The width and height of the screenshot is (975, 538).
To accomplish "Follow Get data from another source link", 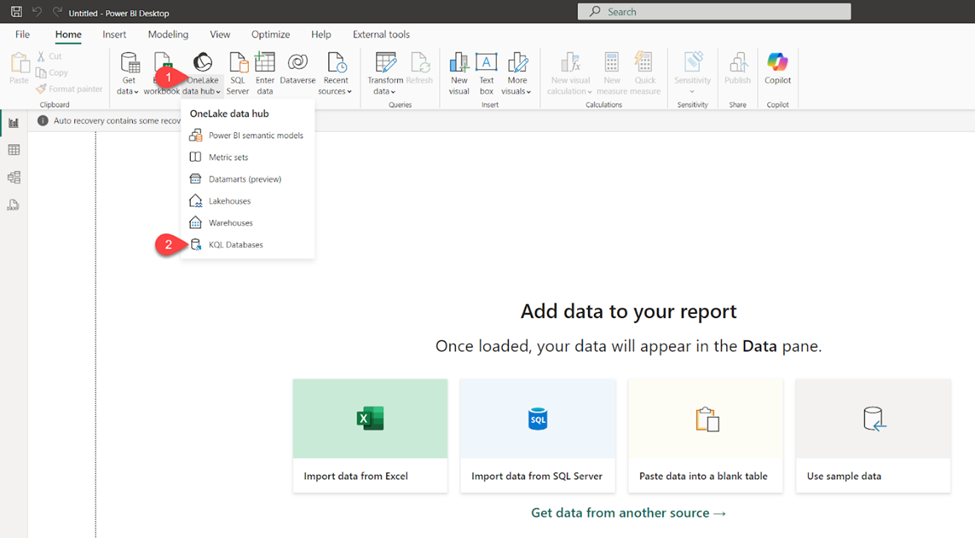I will pos(628,512).
